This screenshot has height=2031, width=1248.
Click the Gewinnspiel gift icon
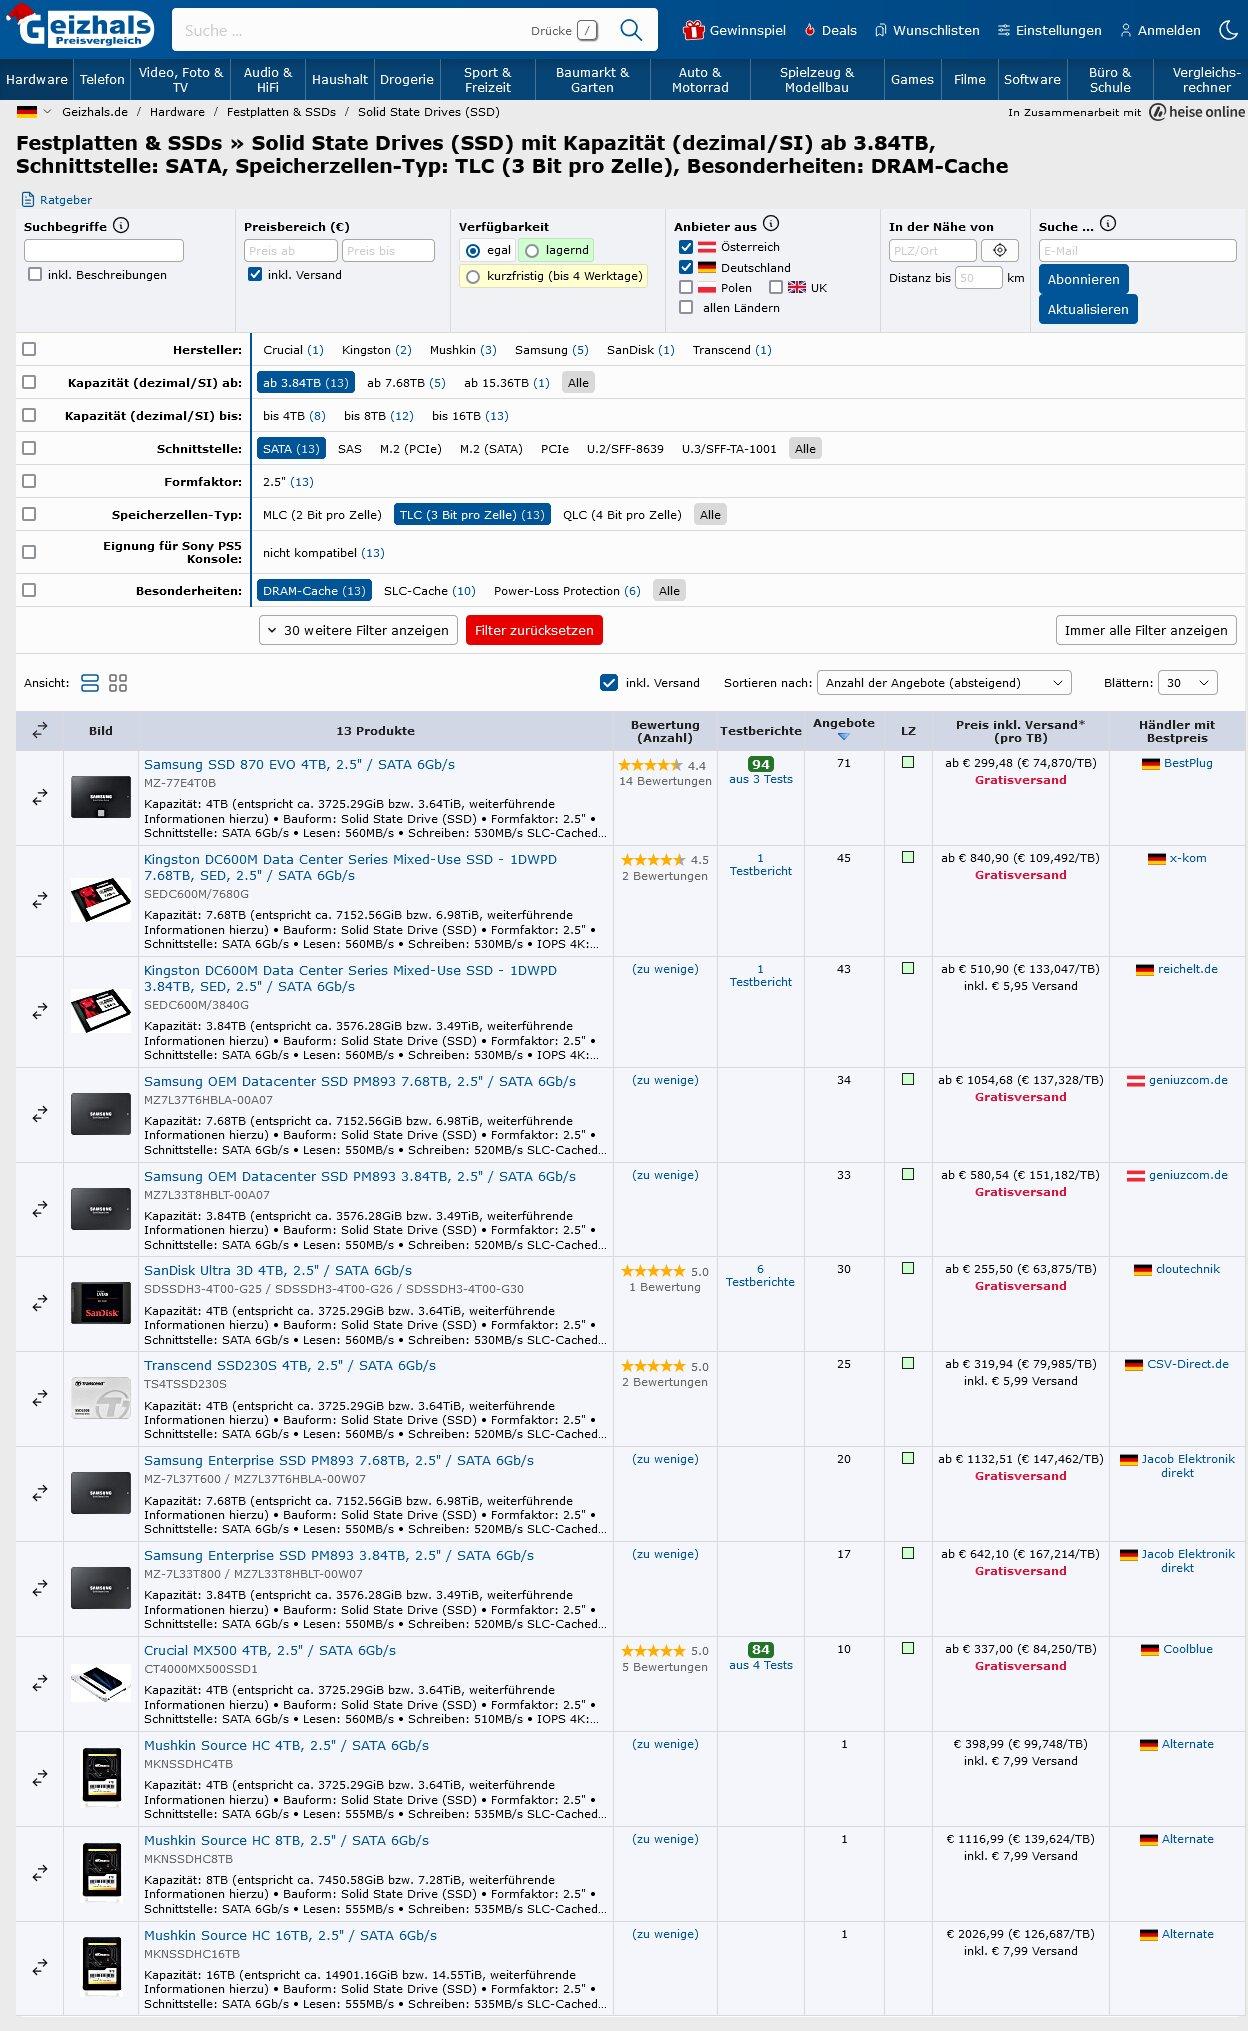point(694,30)
